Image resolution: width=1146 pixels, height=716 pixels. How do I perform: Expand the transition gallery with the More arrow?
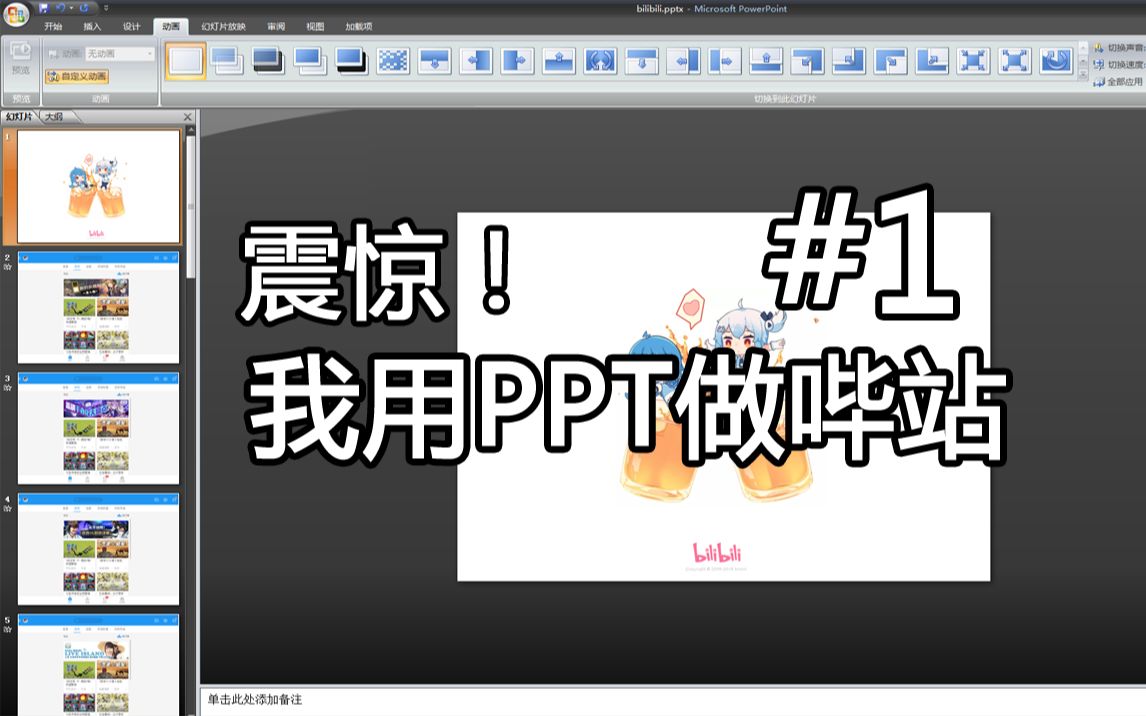1085,76
